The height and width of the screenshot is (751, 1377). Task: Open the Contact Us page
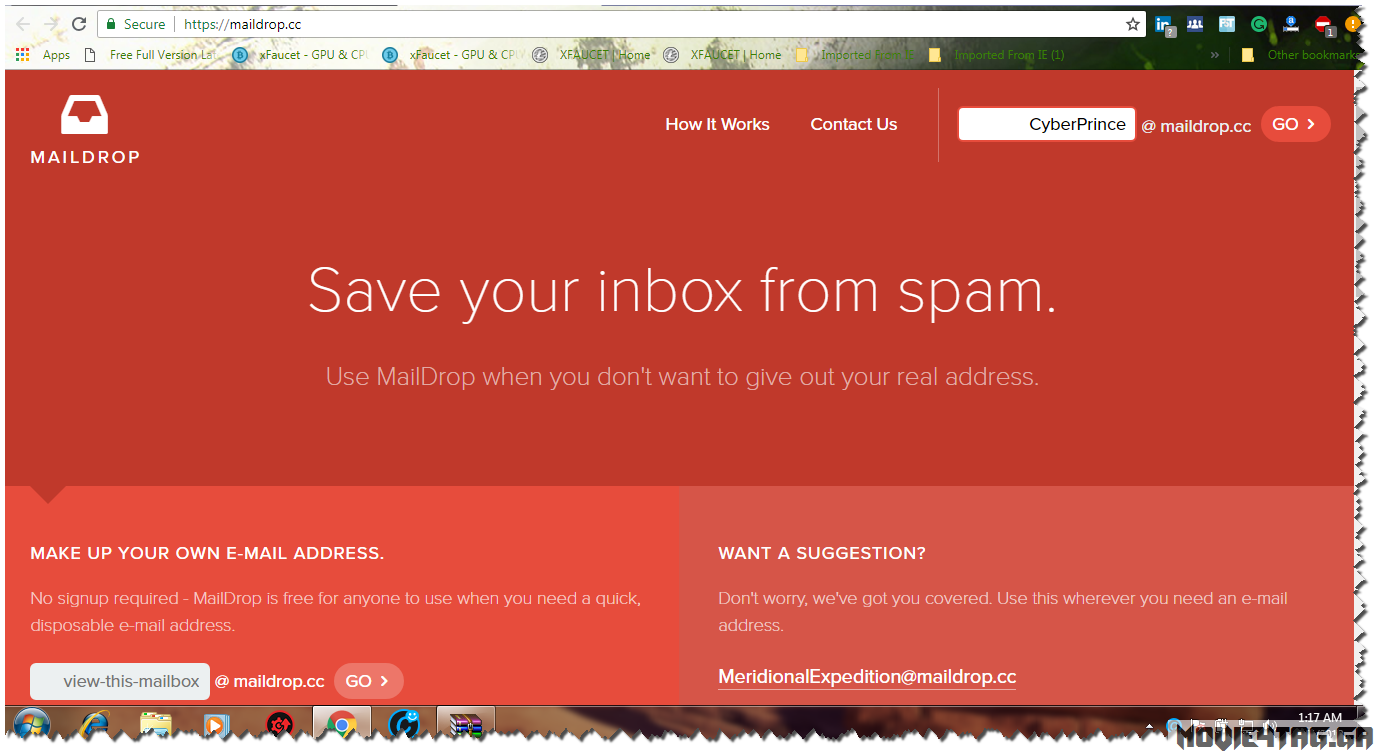click(x=854, y=124)
